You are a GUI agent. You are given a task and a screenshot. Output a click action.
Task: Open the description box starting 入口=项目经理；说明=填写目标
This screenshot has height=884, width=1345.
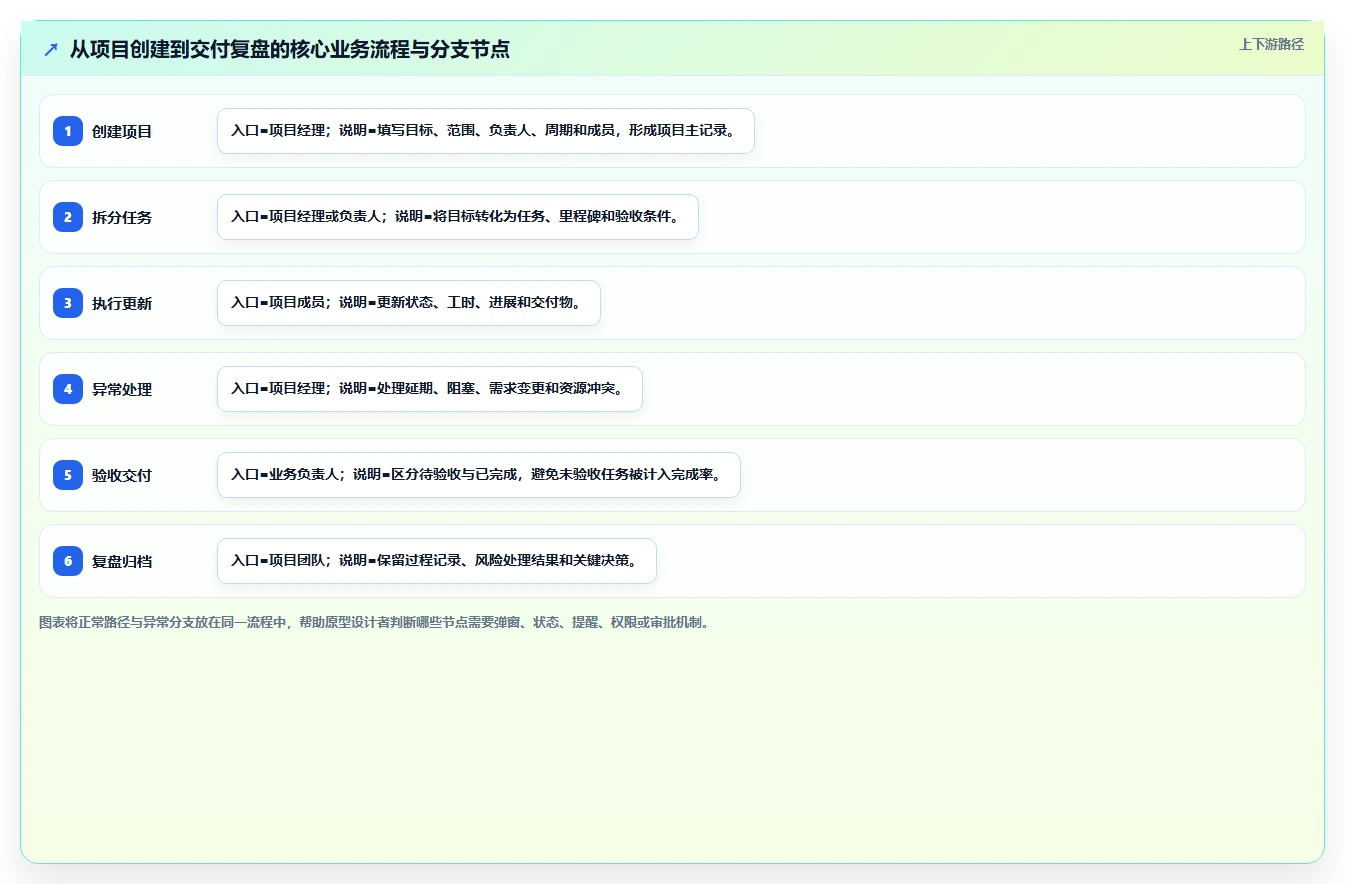click(x=486, y=131)
